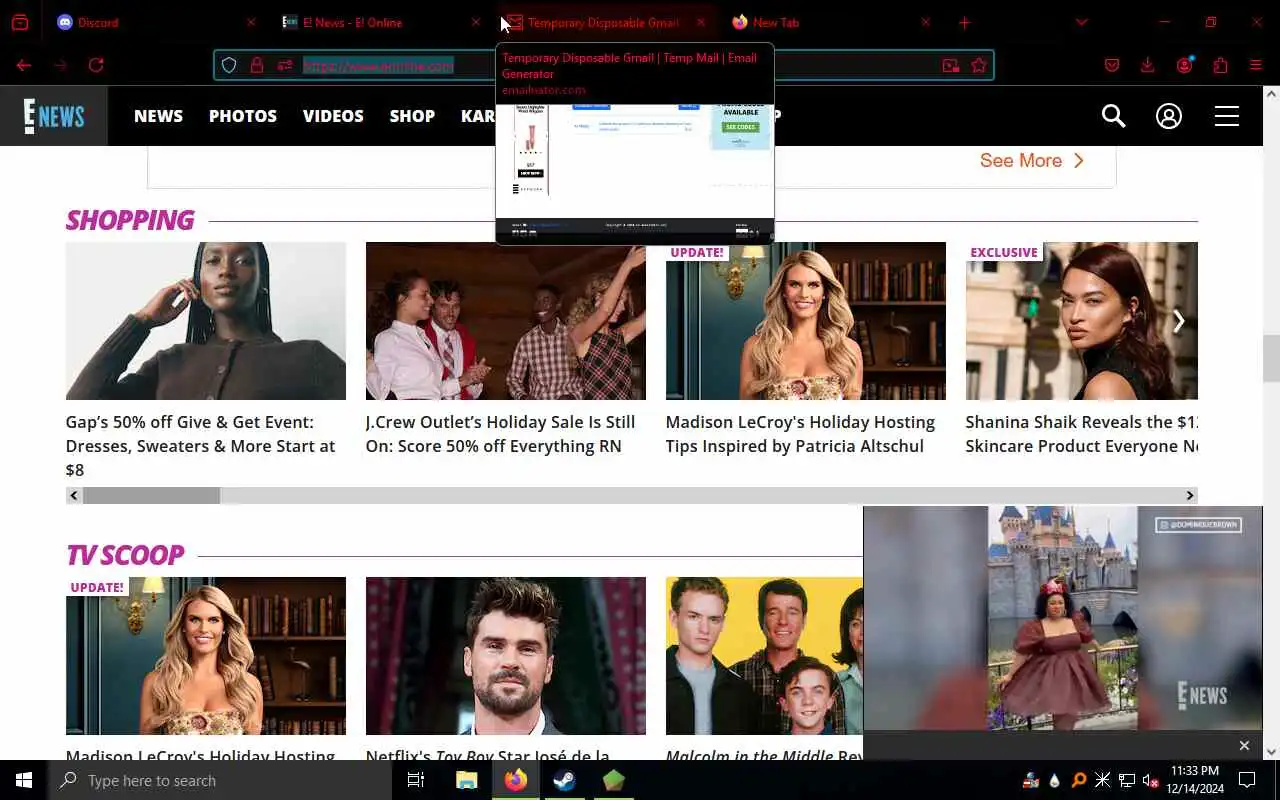Open the PHOTOS navigation item
The width and height of the screenshot is (1280, 800).
click(243, 116)
